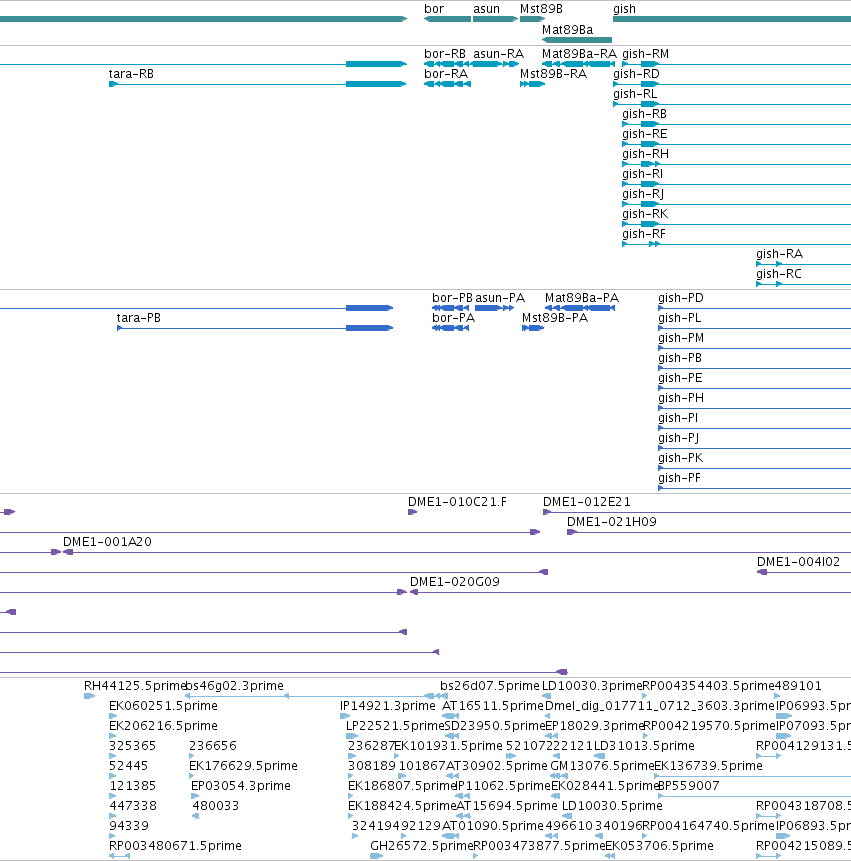Click the 480033 feature label
The width and height of the screenshot is (851, 861).
pyautogui.click(x=215, y=806)
